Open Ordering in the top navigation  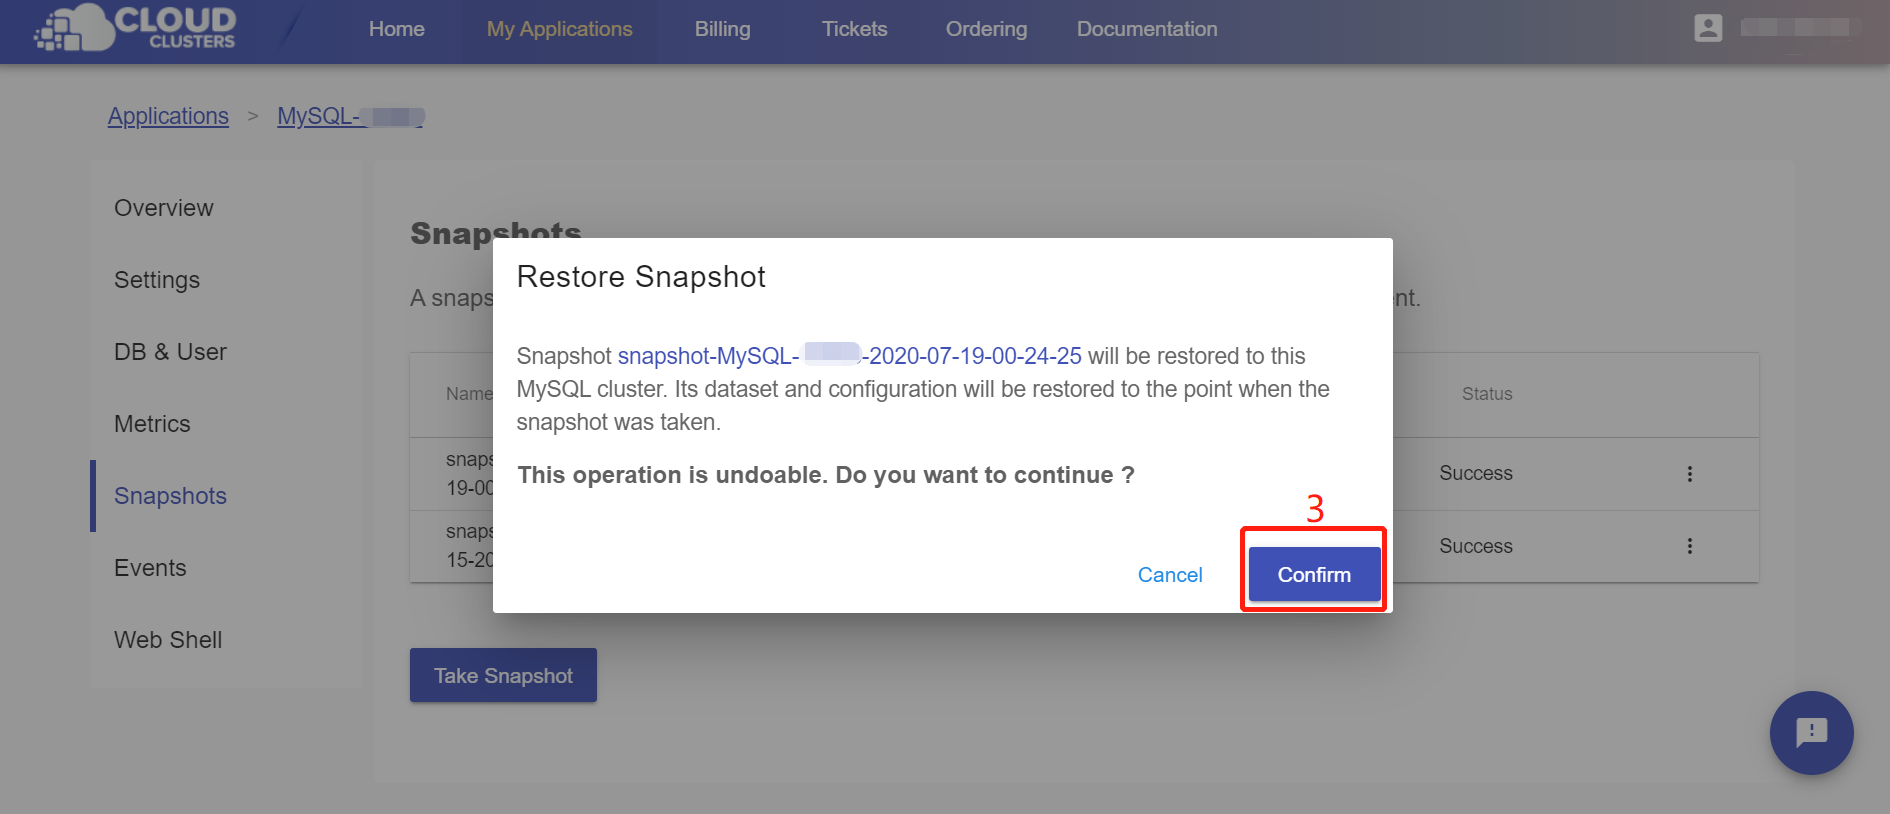point(986,29)
